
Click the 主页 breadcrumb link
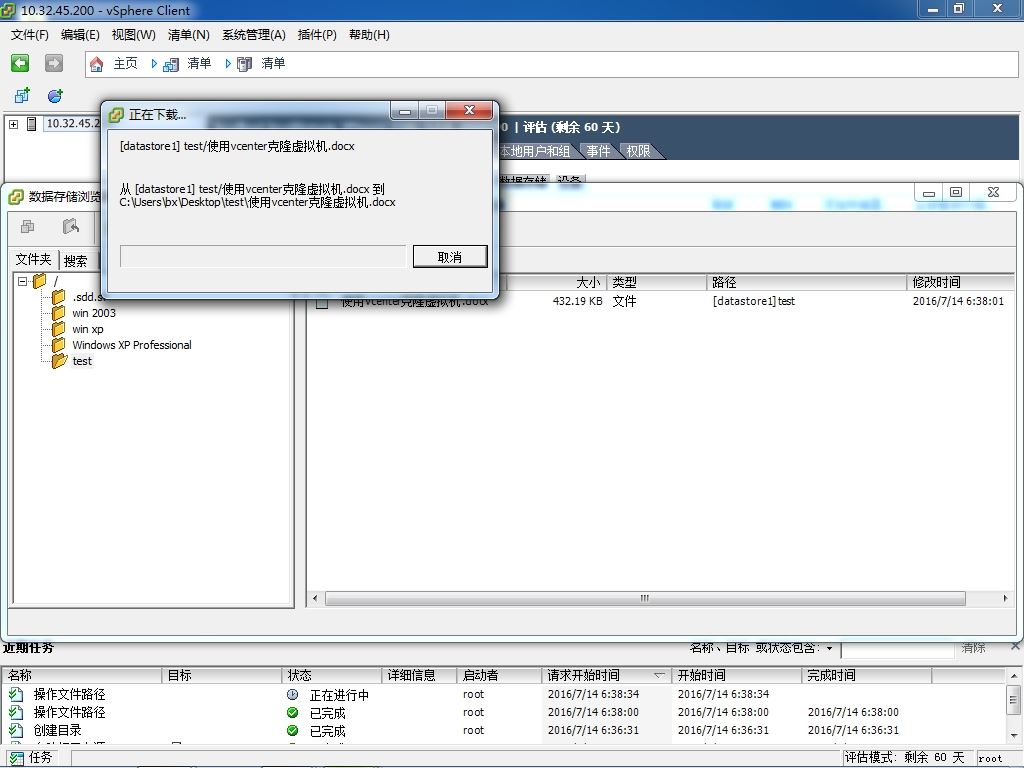coord(125,63)
